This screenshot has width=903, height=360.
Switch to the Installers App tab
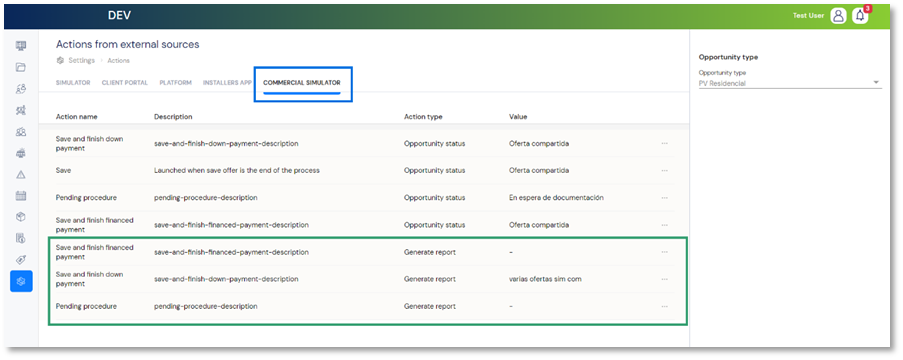[227, 83]
